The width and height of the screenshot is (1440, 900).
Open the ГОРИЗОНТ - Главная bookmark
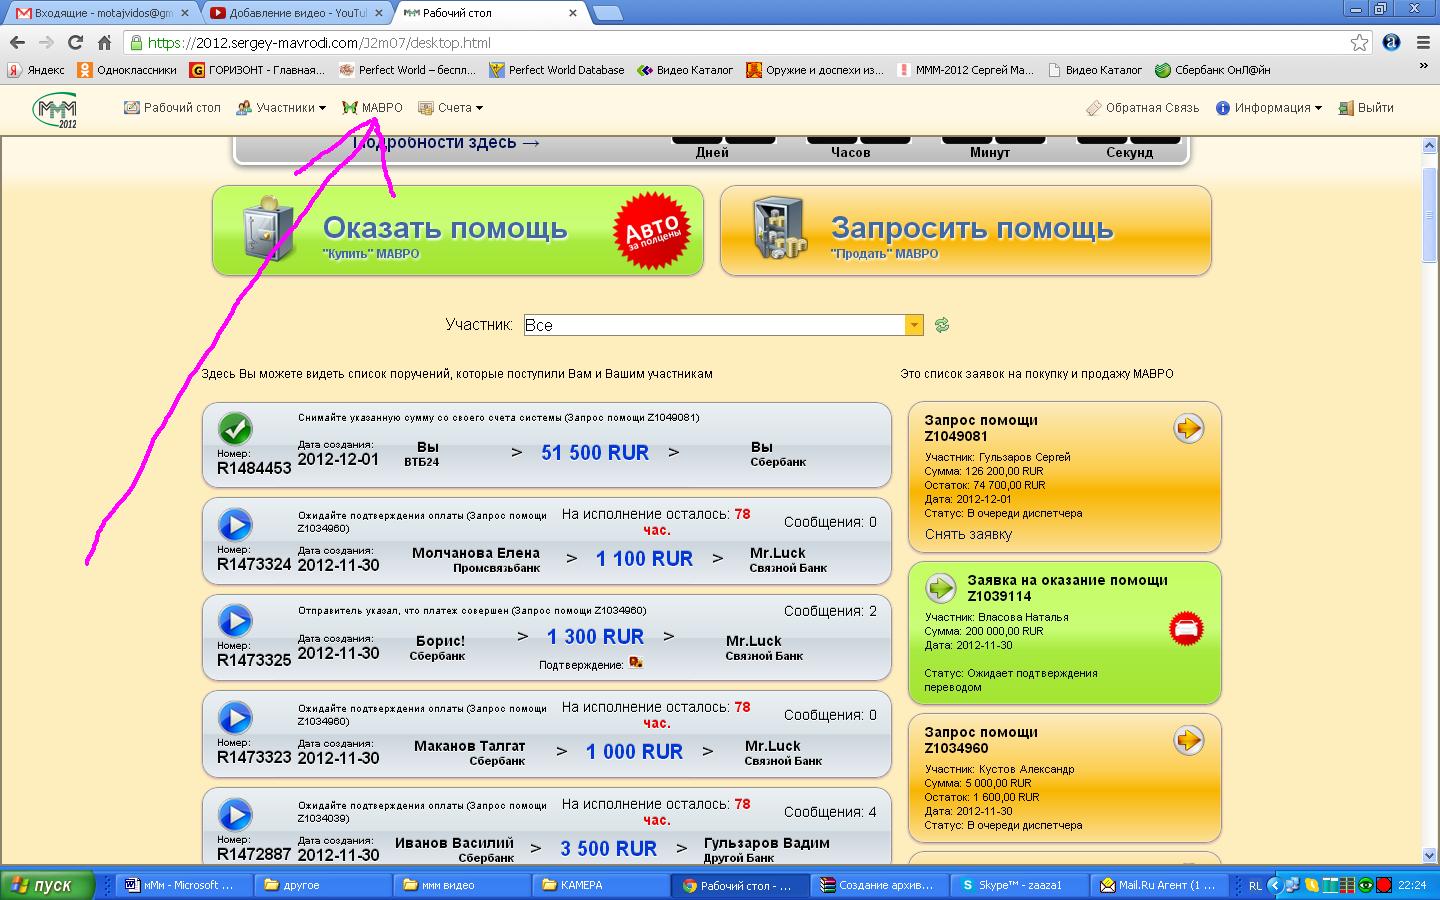(258, 70)
